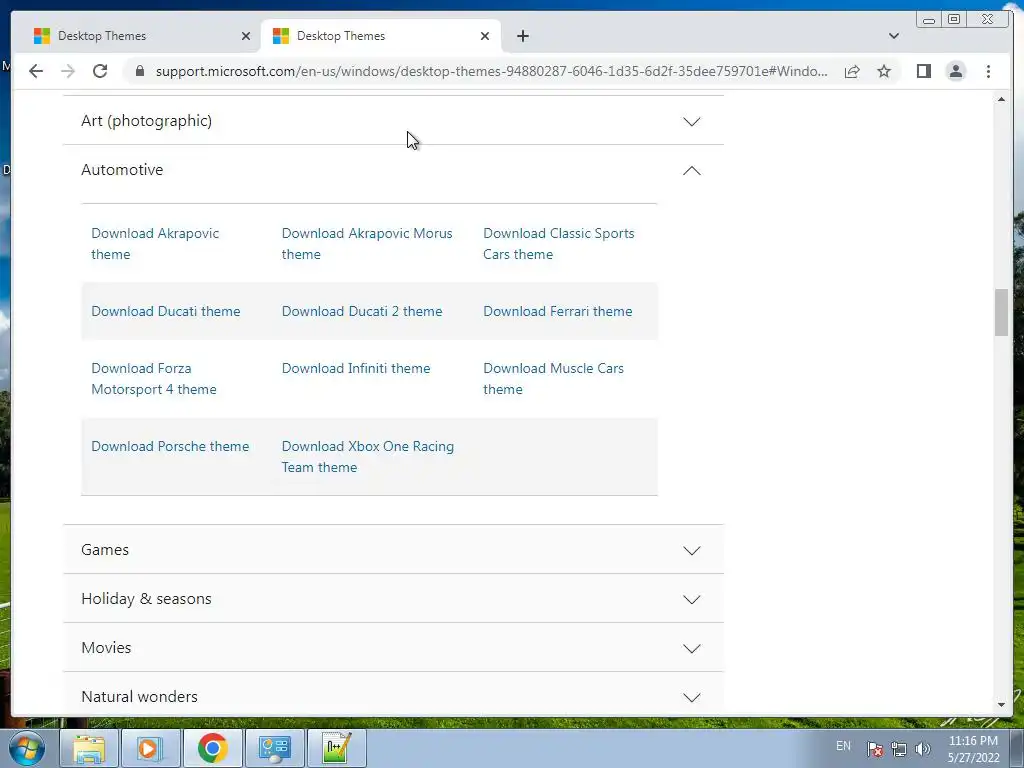Click the scrollbar down arrow
This screenshot has height=768, width=1024.
[1001, 705]
